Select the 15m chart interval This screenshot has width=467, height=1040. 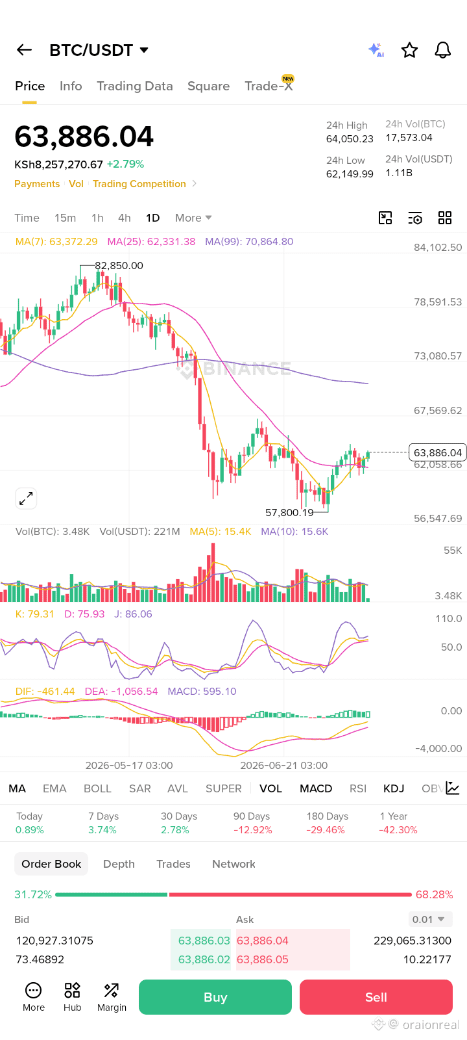point(65,218)
